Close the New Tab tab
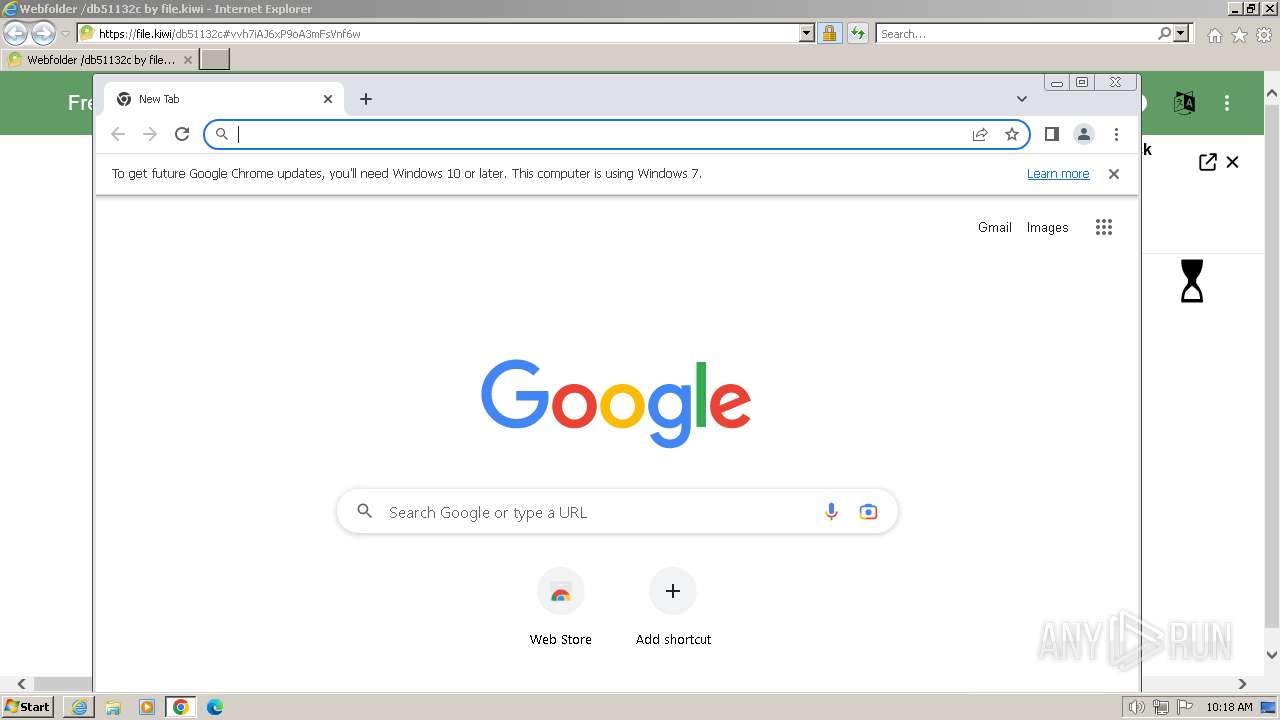Screen dimensions: 1280x720 (x=328, y=99)
